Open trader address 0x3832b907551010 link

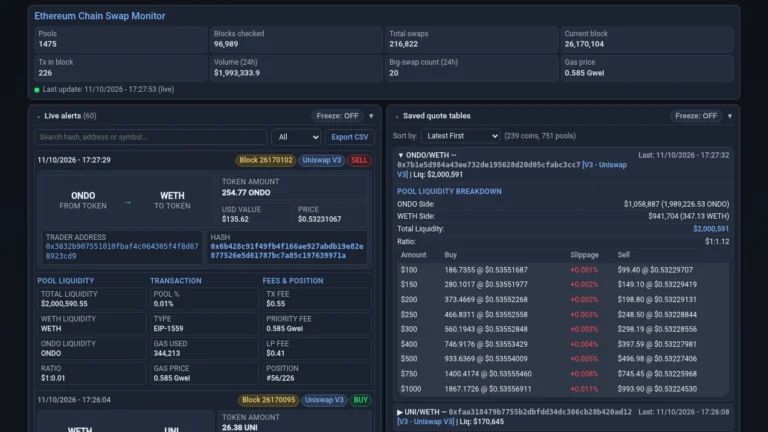pos(122,251)
